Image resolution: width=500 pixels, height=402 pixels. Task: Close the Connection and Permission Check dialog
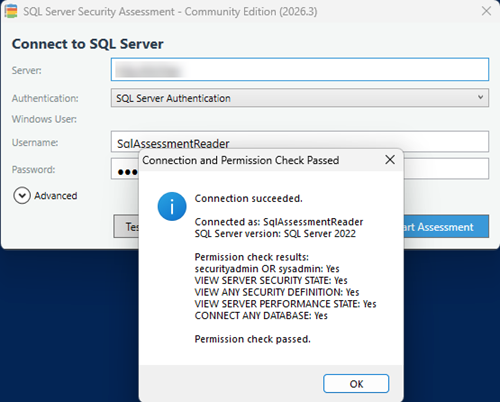390,160
